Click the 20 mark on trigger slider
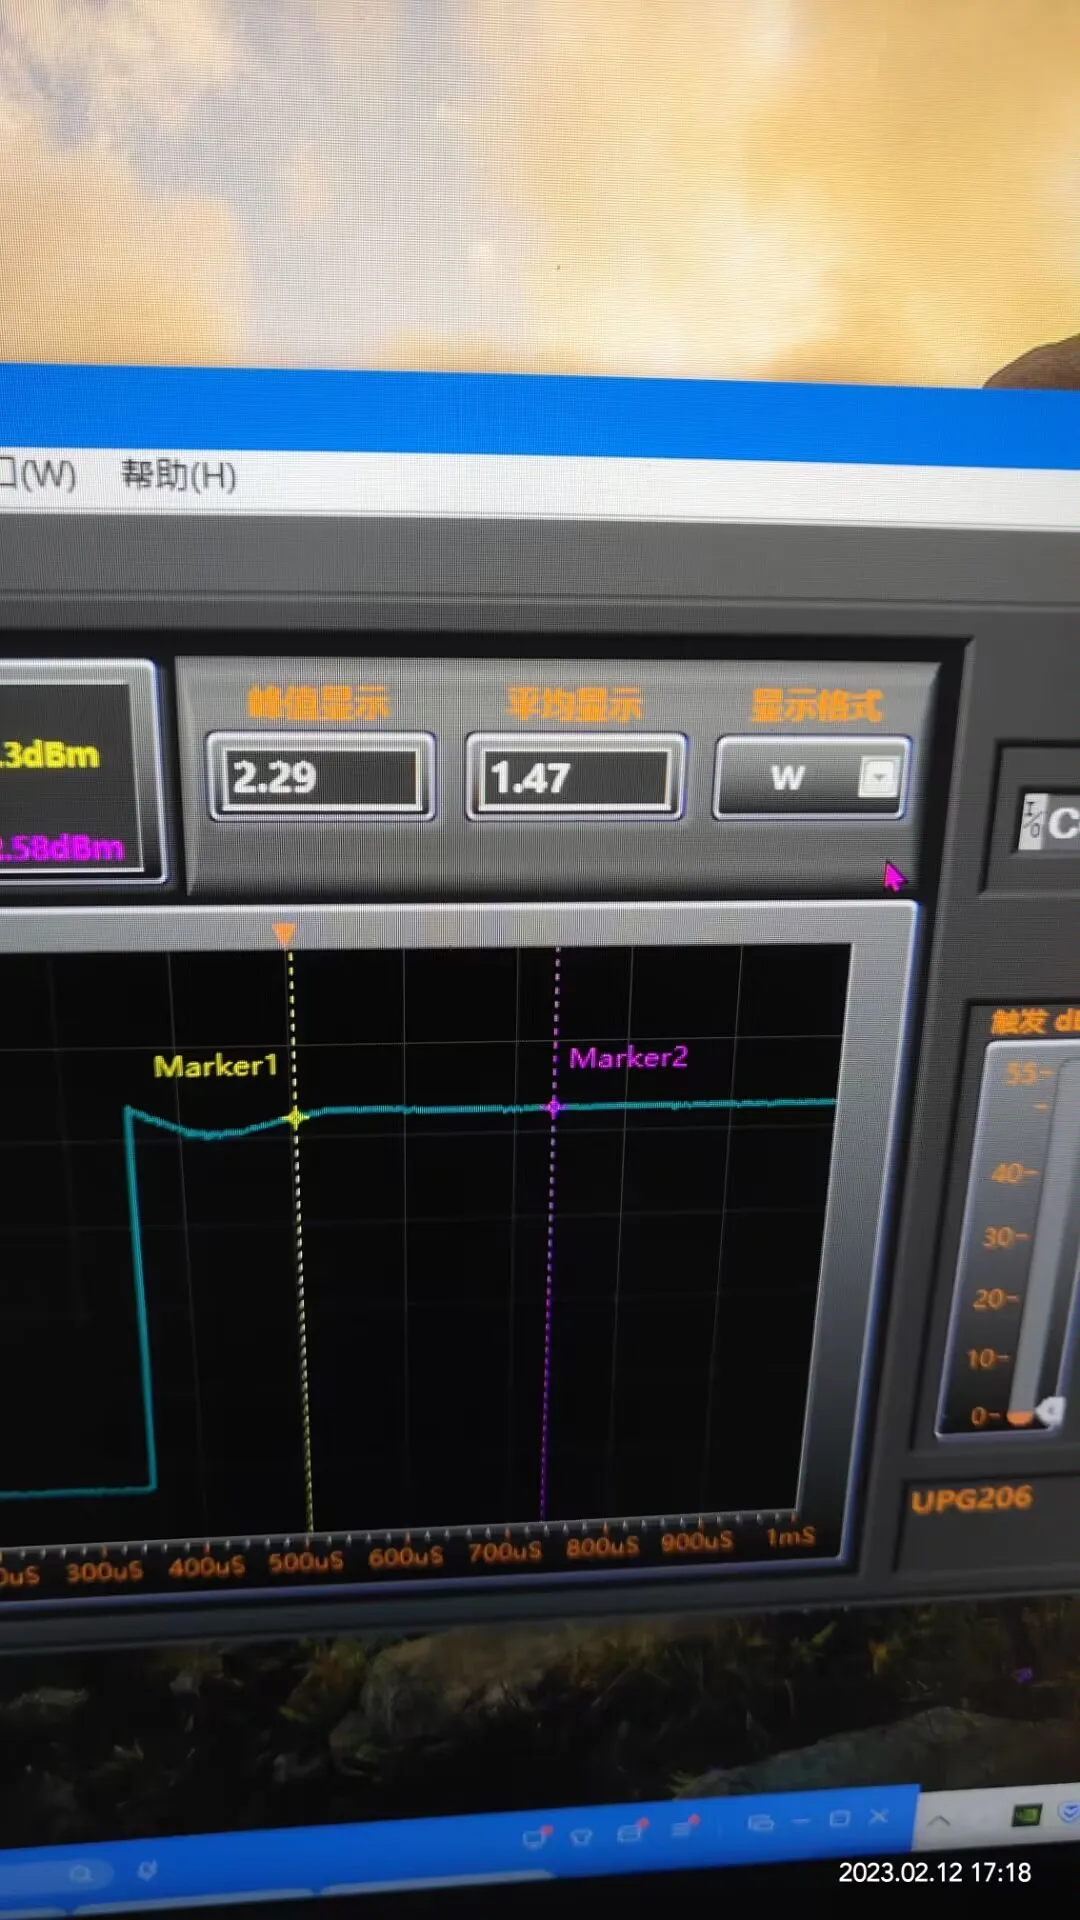Viewport: 1080px width, 1920px height. click(996, 1299)
